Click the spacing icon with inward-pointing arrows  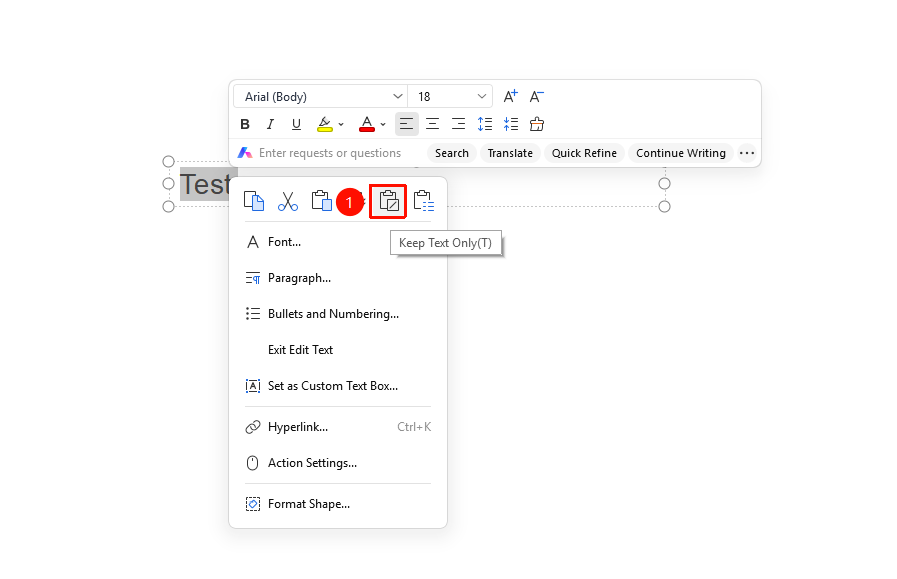(511, 124)
